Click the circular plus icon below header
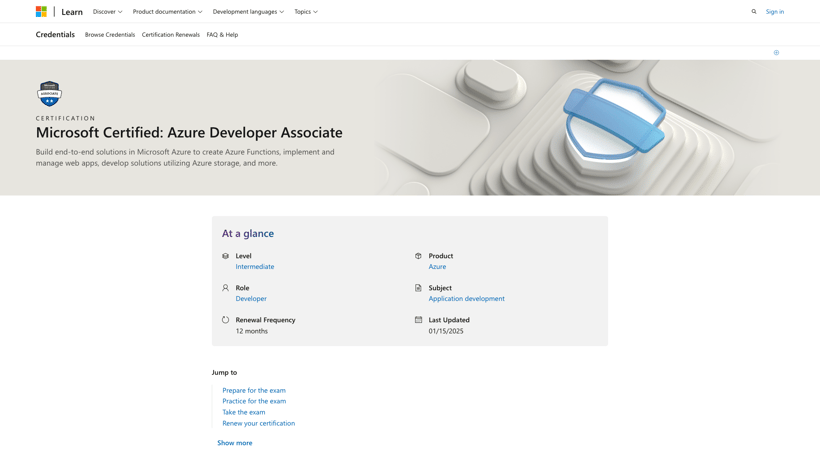This screenshot has height=461, width=820. (776, 53)
